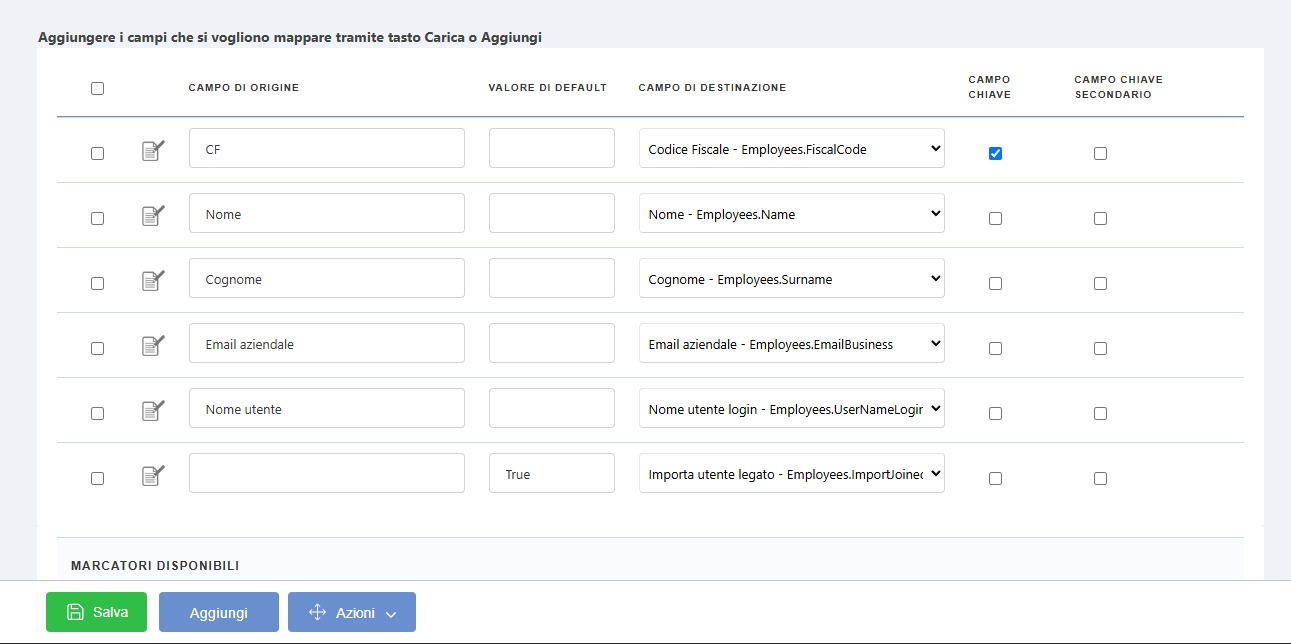Select the CF row checkbox
The image size is (1291, 644).
point(97,153)
